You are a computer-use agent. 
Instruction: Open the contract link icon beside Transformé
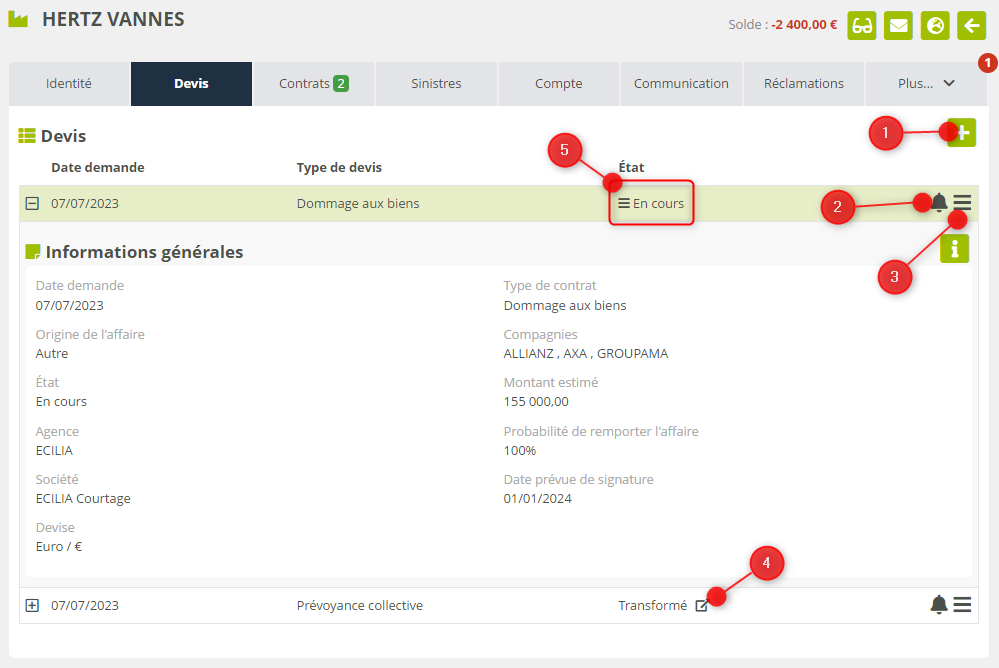tap(701, 606)
